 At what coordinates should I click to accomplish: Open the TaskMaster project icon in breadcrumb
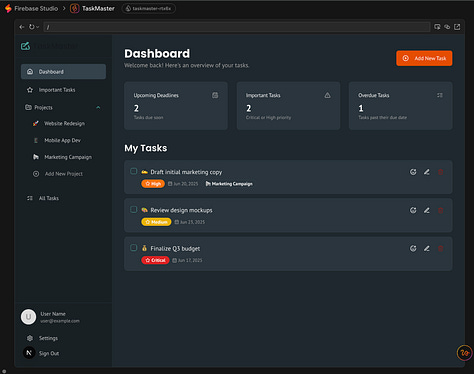pos(75,8)
